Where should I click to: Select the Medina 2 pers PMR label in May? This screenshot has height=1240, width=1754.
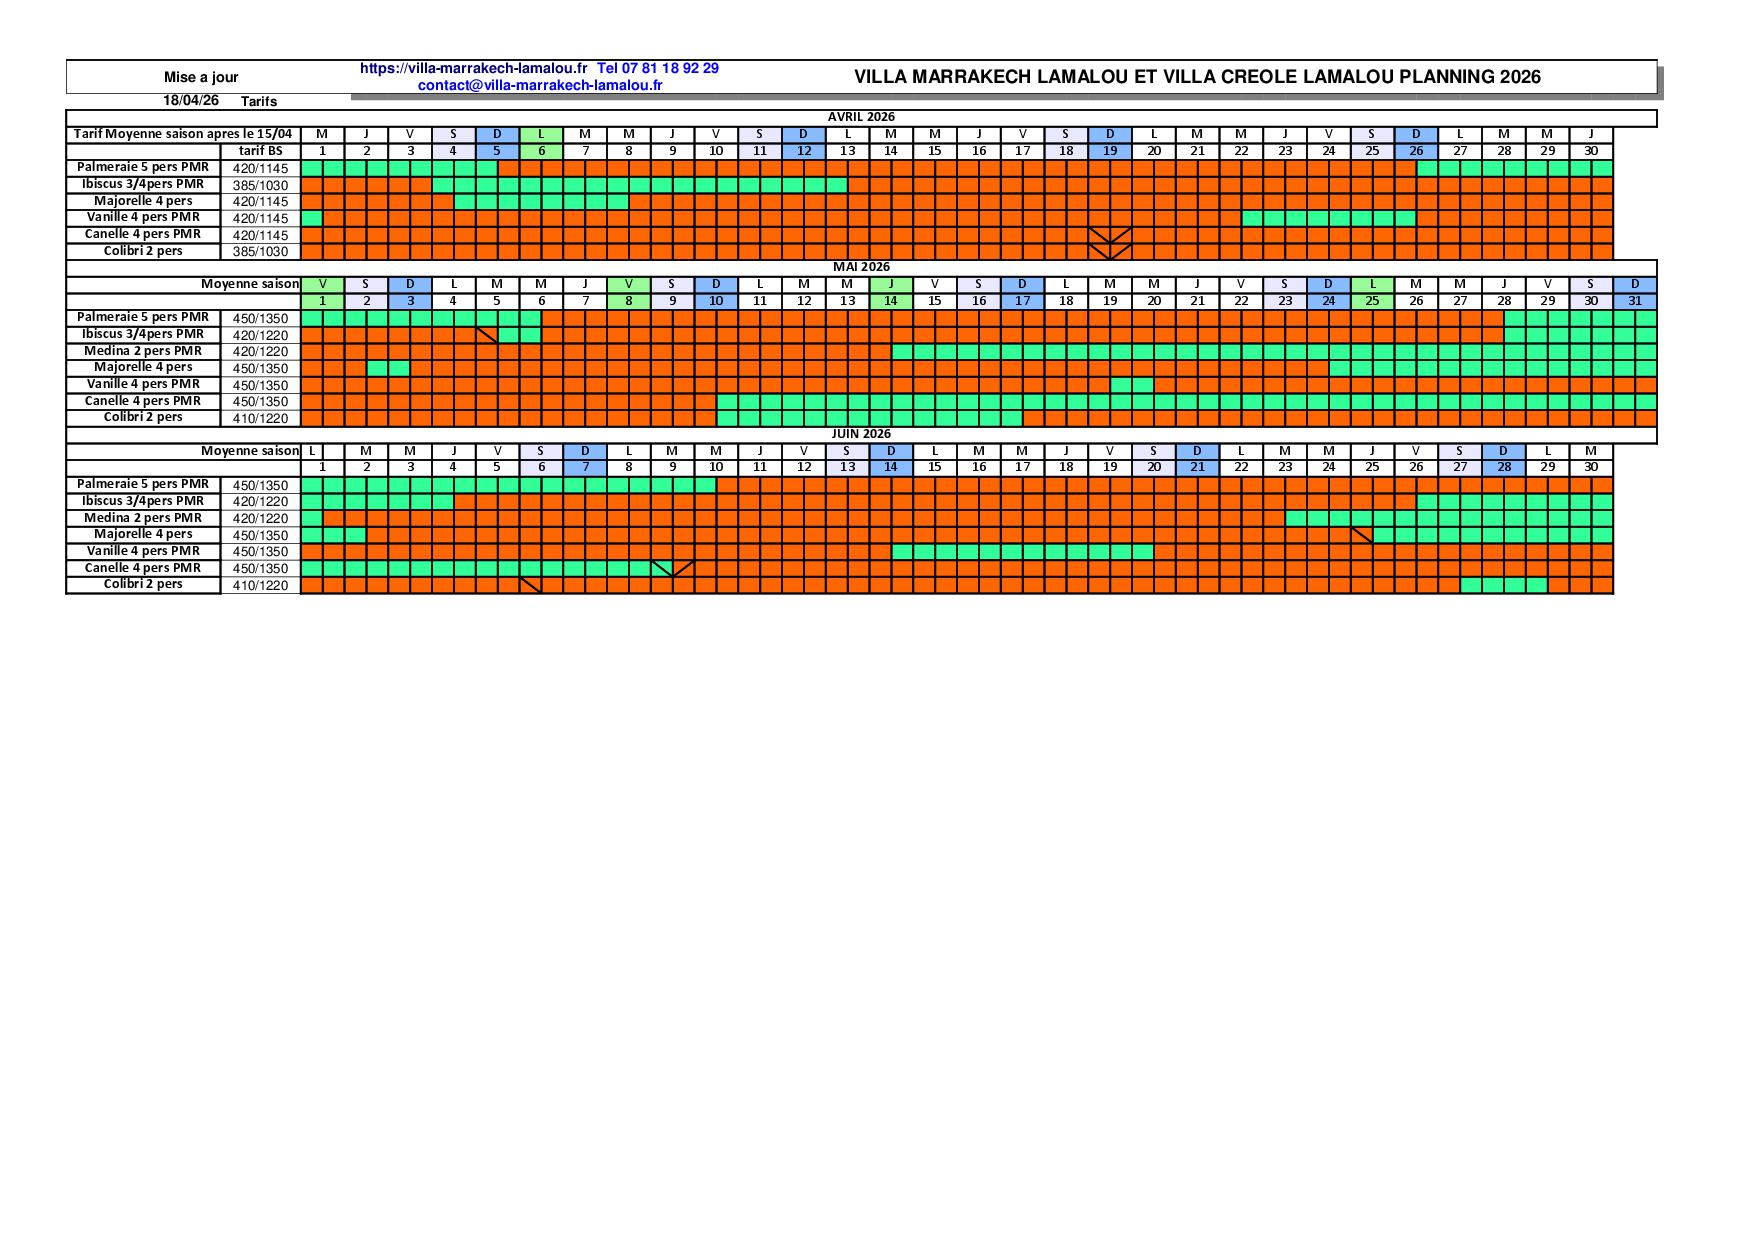tap(143, 351)
